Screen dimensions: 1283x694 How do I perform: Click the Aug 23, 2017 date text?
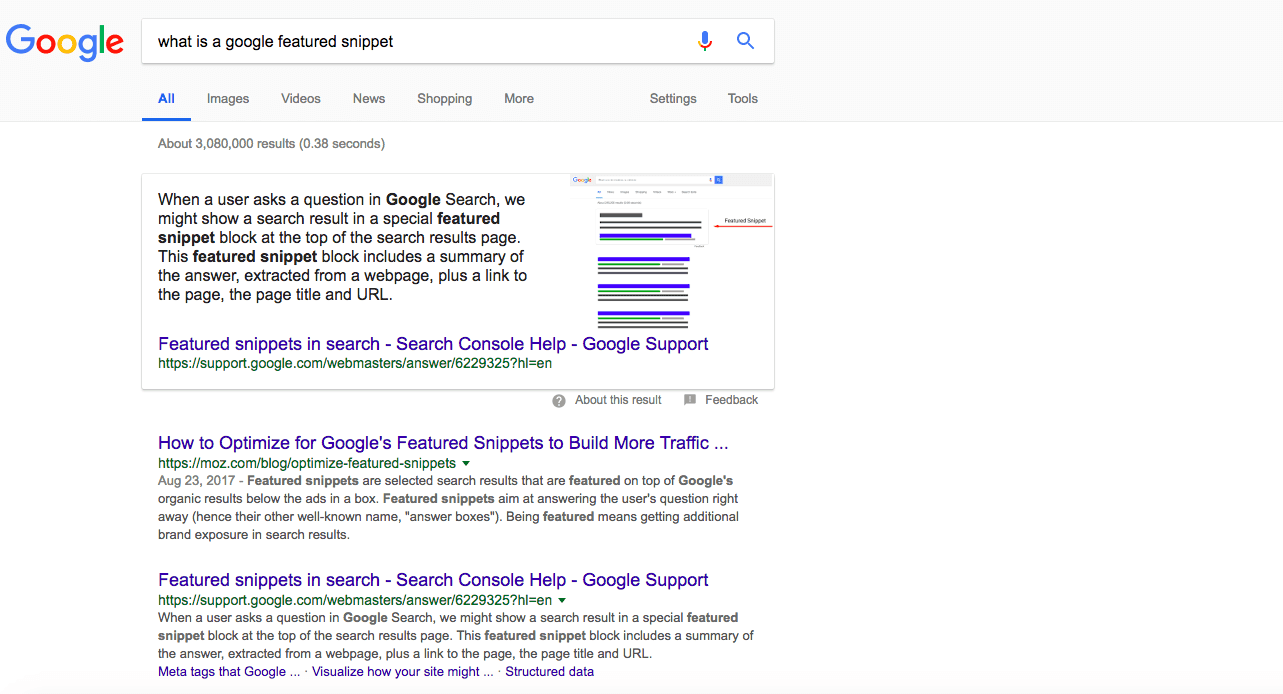tap(198, 481)
